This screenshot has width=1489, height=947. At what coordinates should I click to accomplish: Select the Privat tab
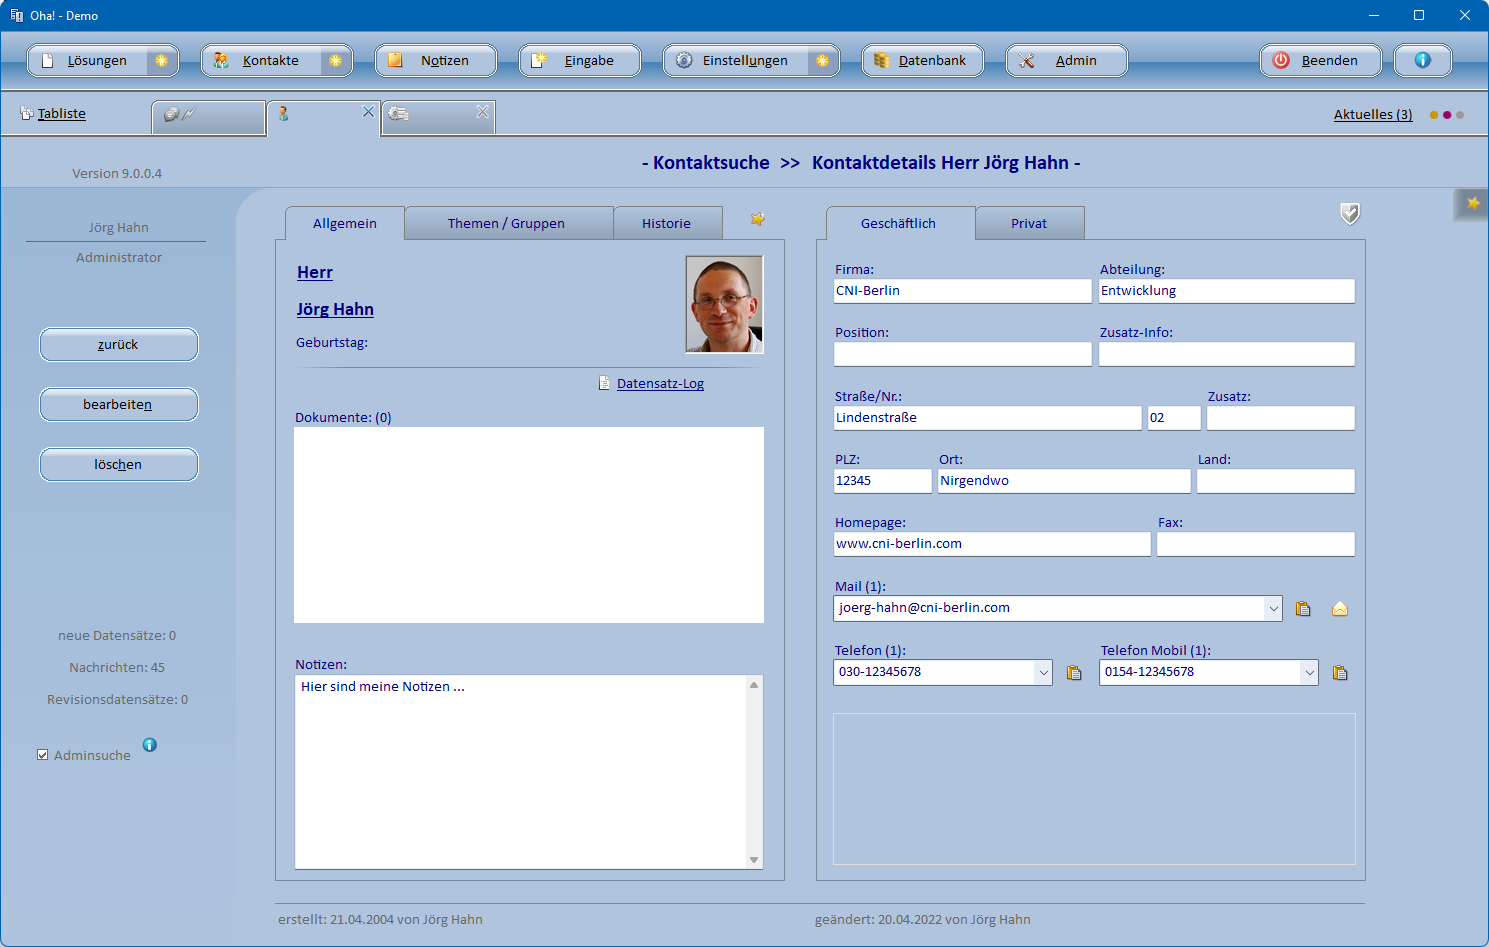[1028, 223]
